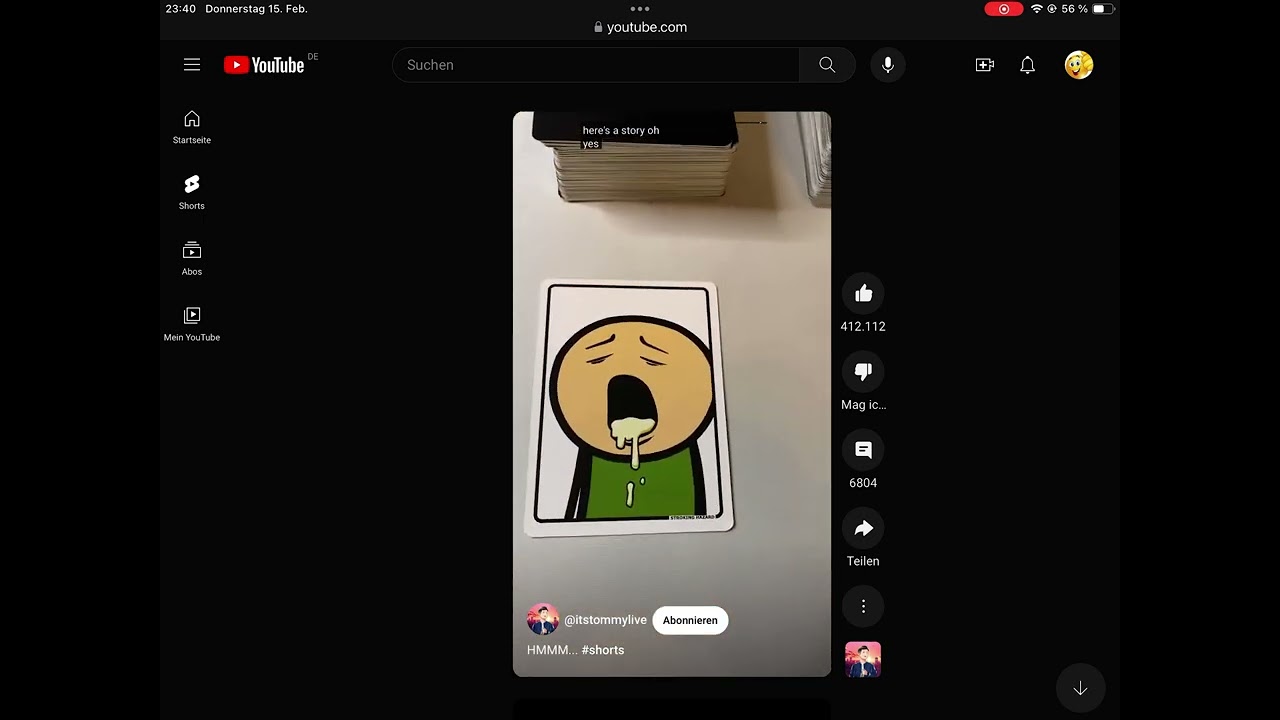1280x720 pixels.
Task: Like the short with thumbs up
Action: 863,293
